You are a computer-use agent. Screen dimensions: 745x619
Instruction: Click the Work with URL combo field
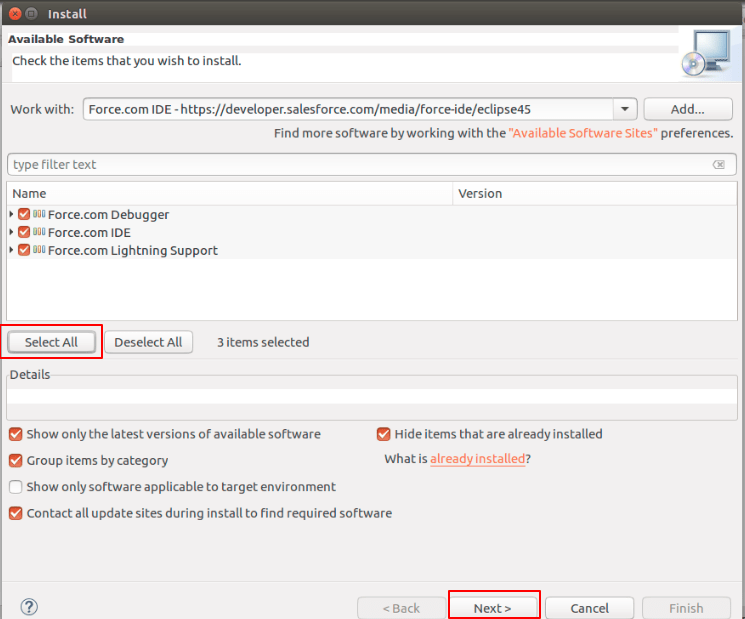click(x=348, y=109)
